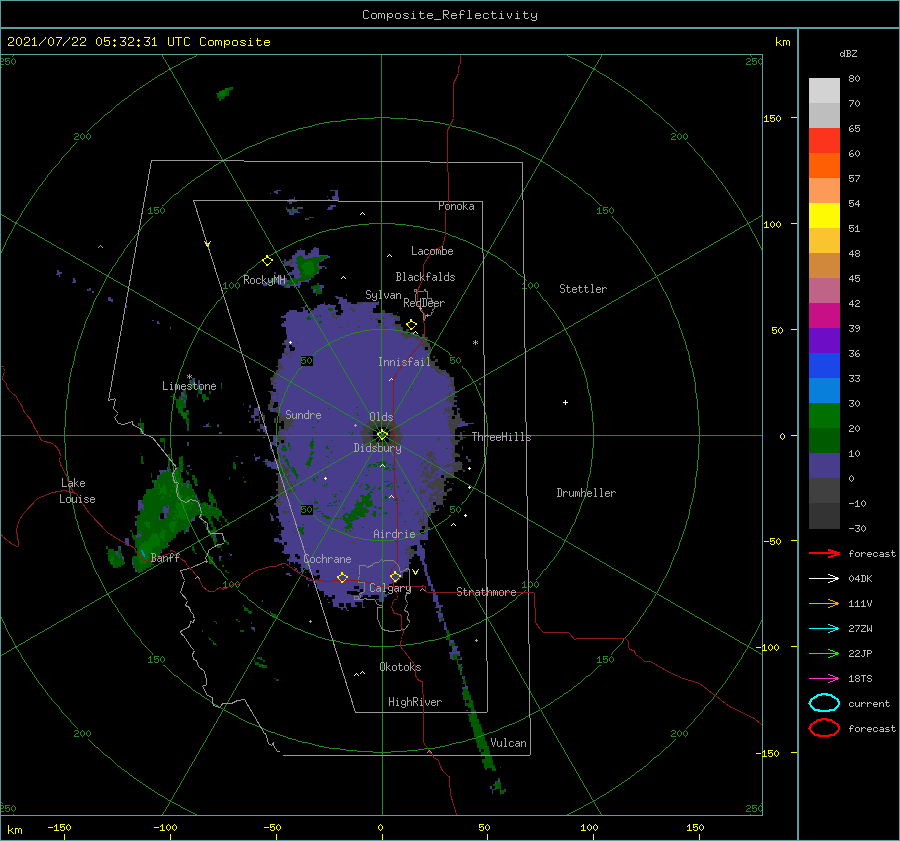The image size is (900, 841).
Task: Click the yellow diamond marker below RedDeer
Action: click(411, 325)
